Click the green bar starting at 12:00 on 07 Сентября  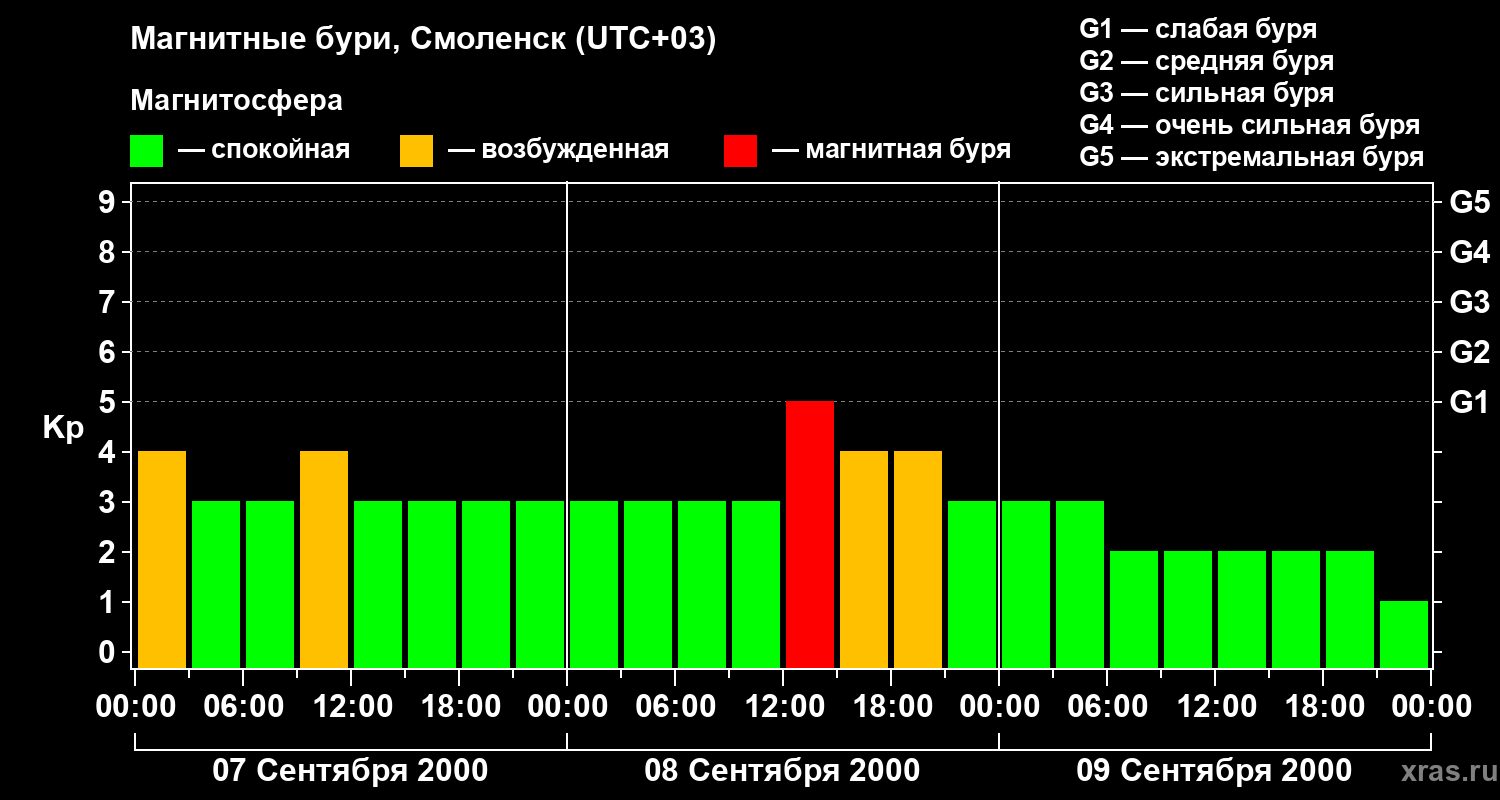click(378, 584)
